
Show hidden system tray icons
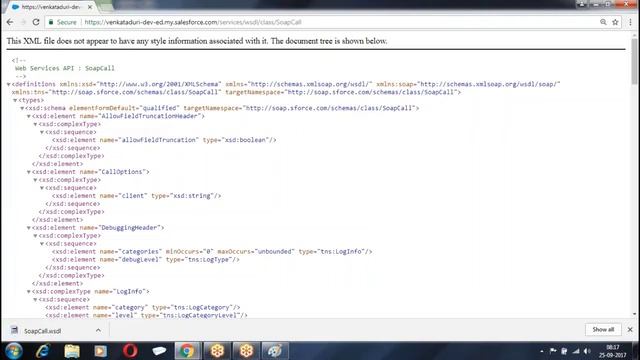(x=542, y=351)
